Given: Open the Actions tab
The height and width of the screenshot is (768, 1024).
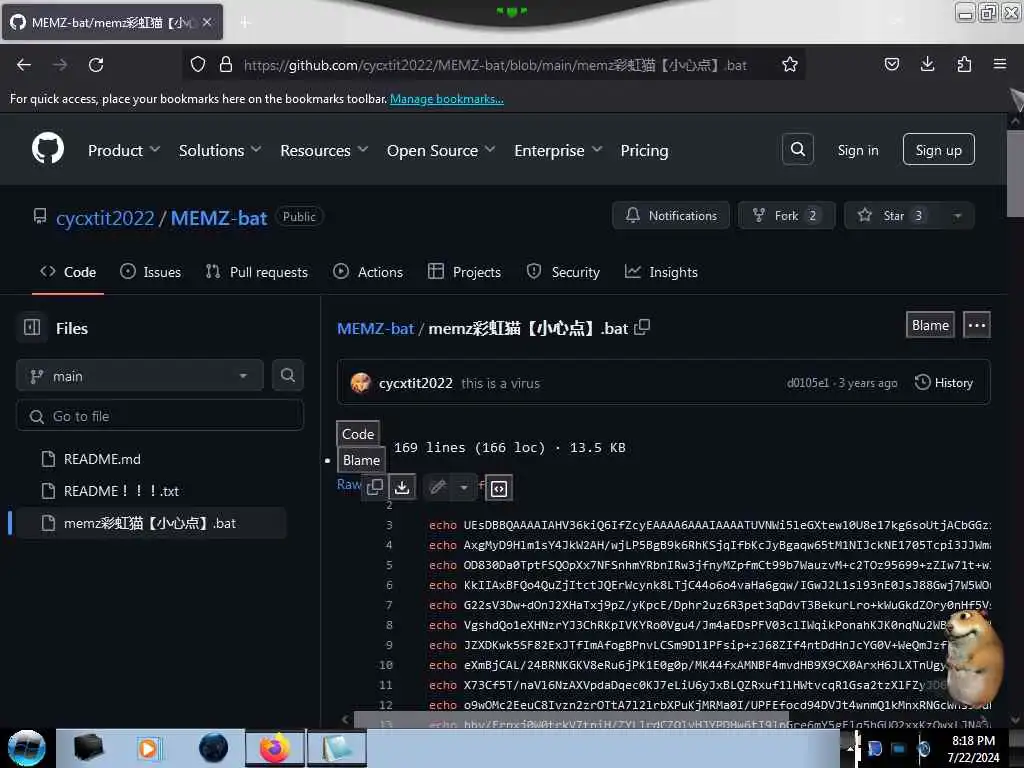Looking at the screenshot, I should point(368,272).
